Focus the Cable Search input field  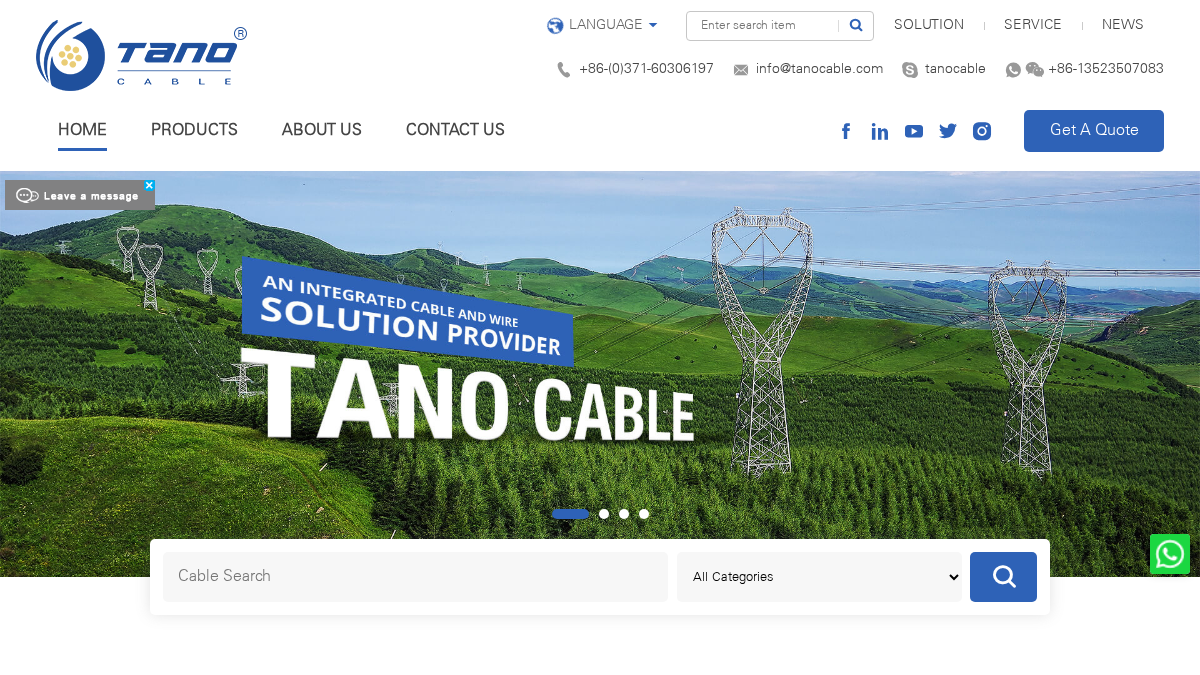click(415, 577)
